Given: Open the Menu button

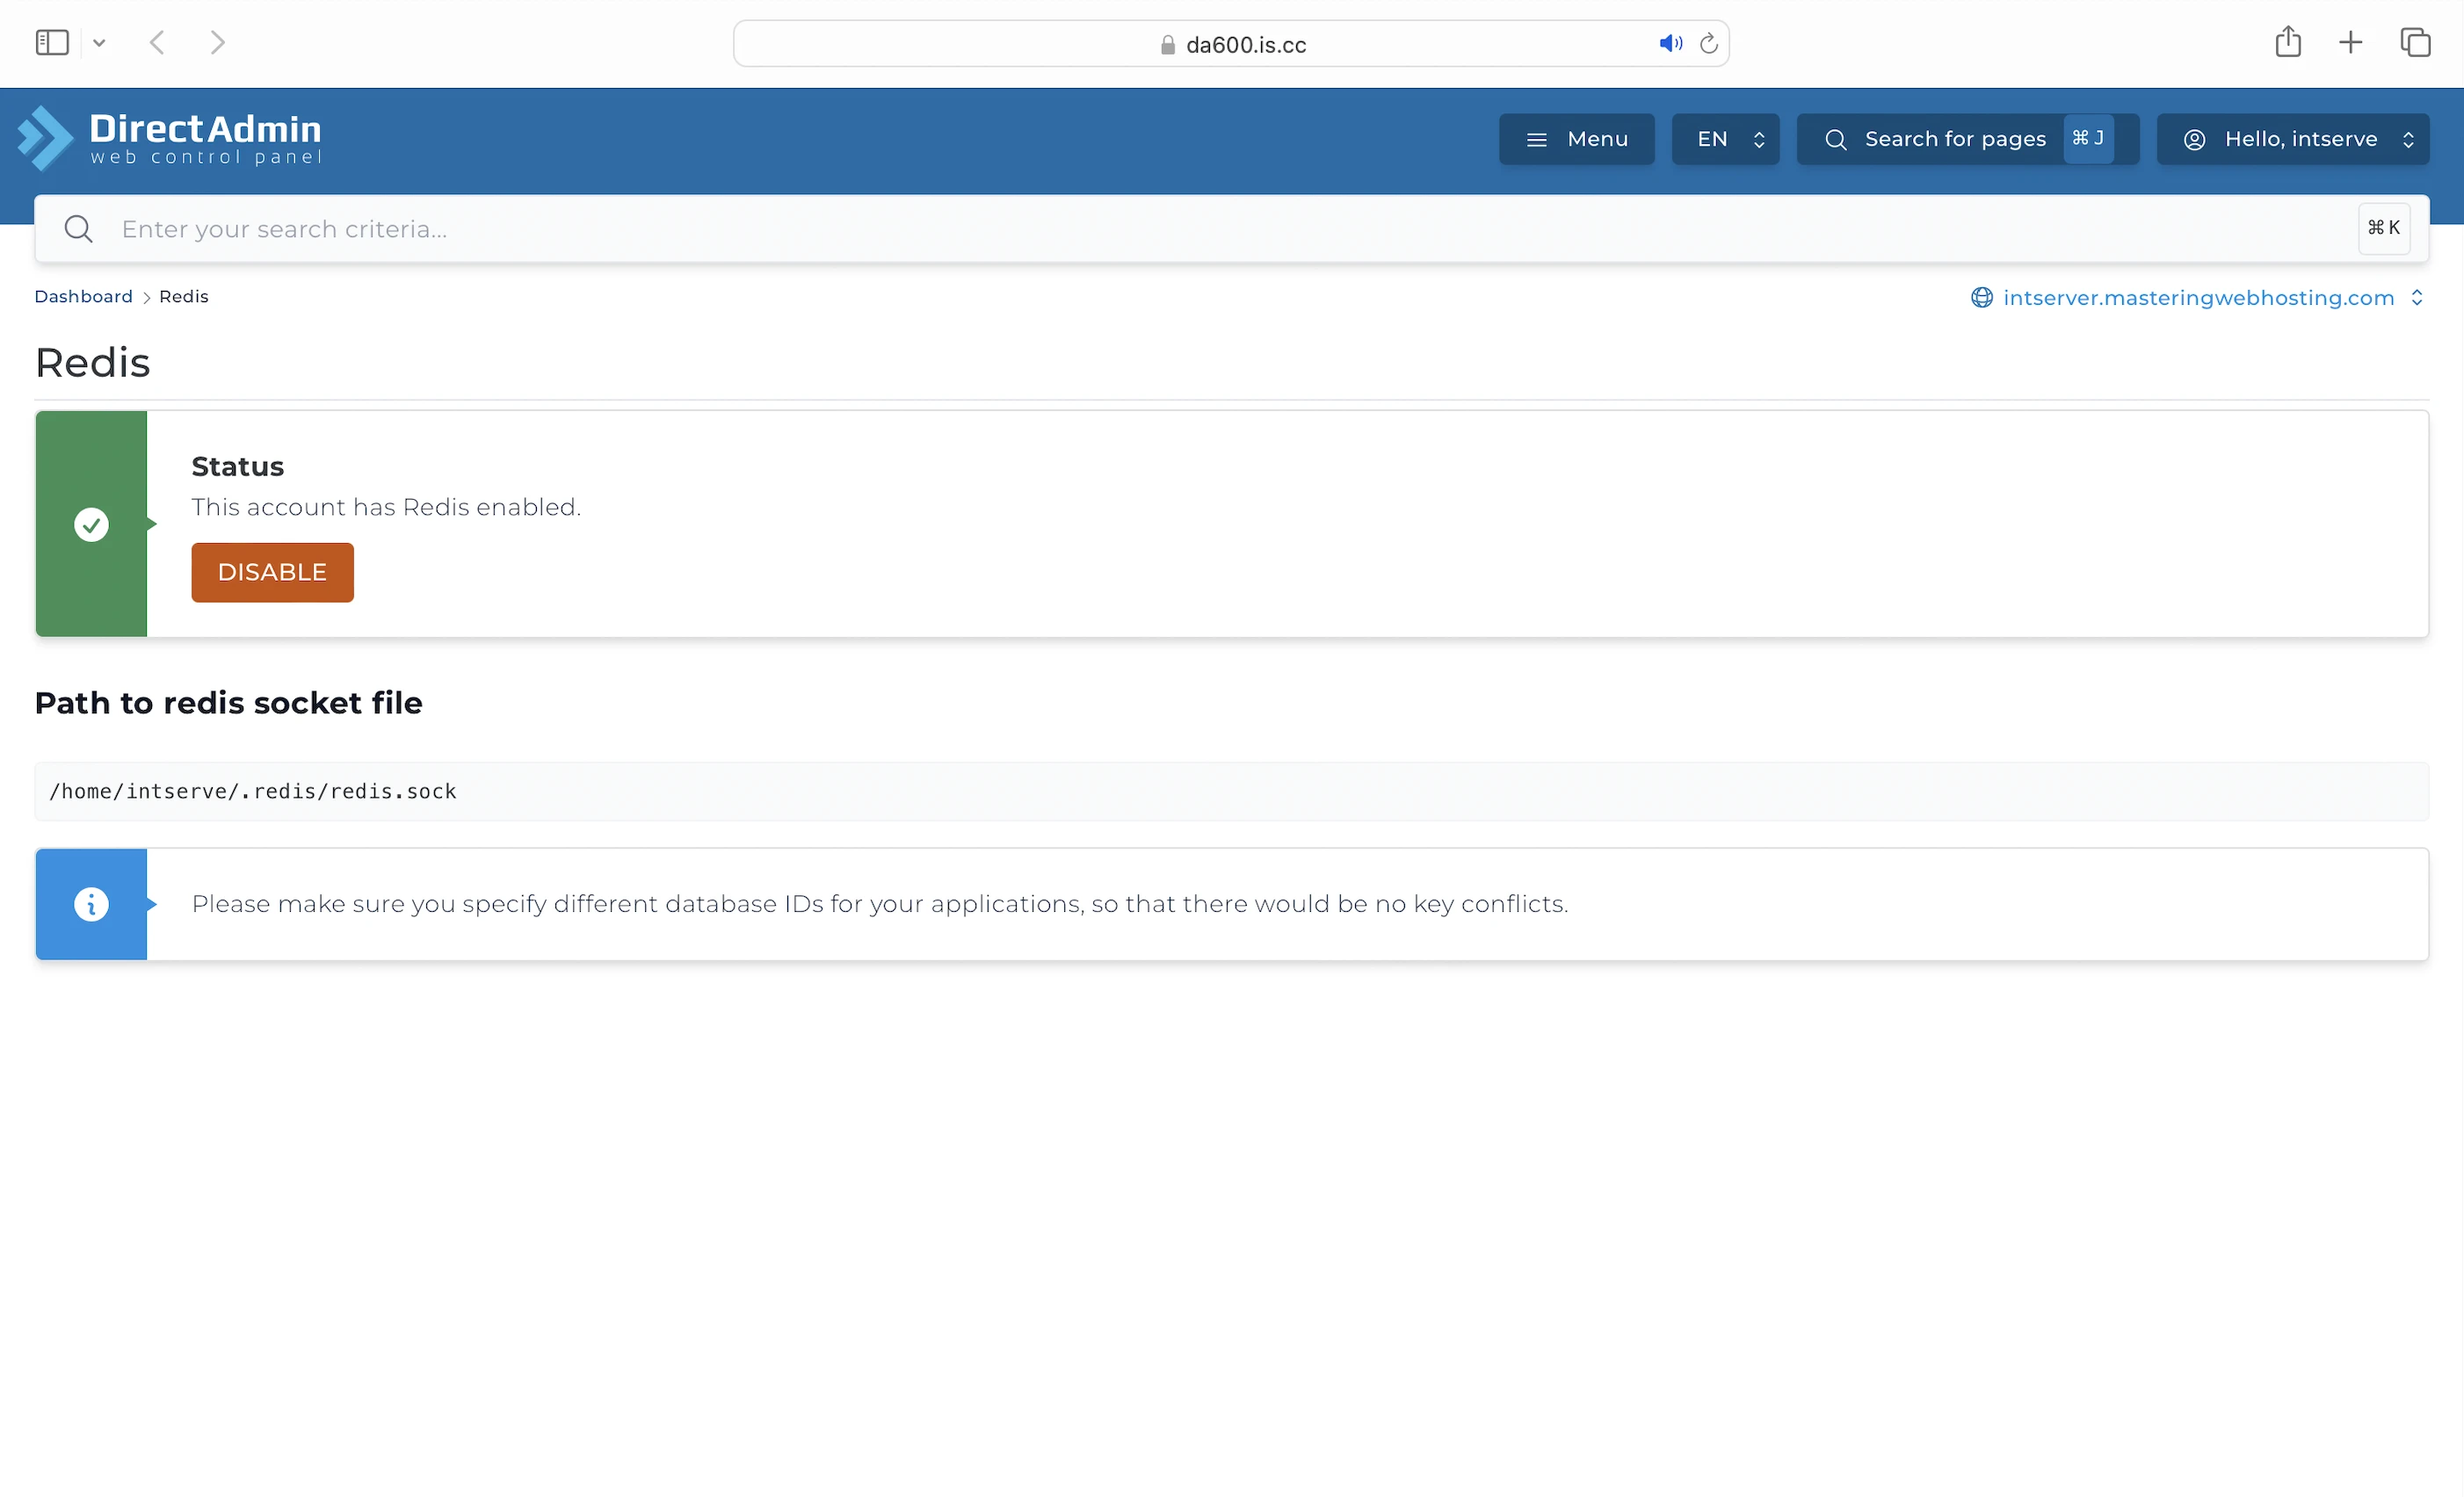Looking at the screenshot, I should pos(1576,139).
